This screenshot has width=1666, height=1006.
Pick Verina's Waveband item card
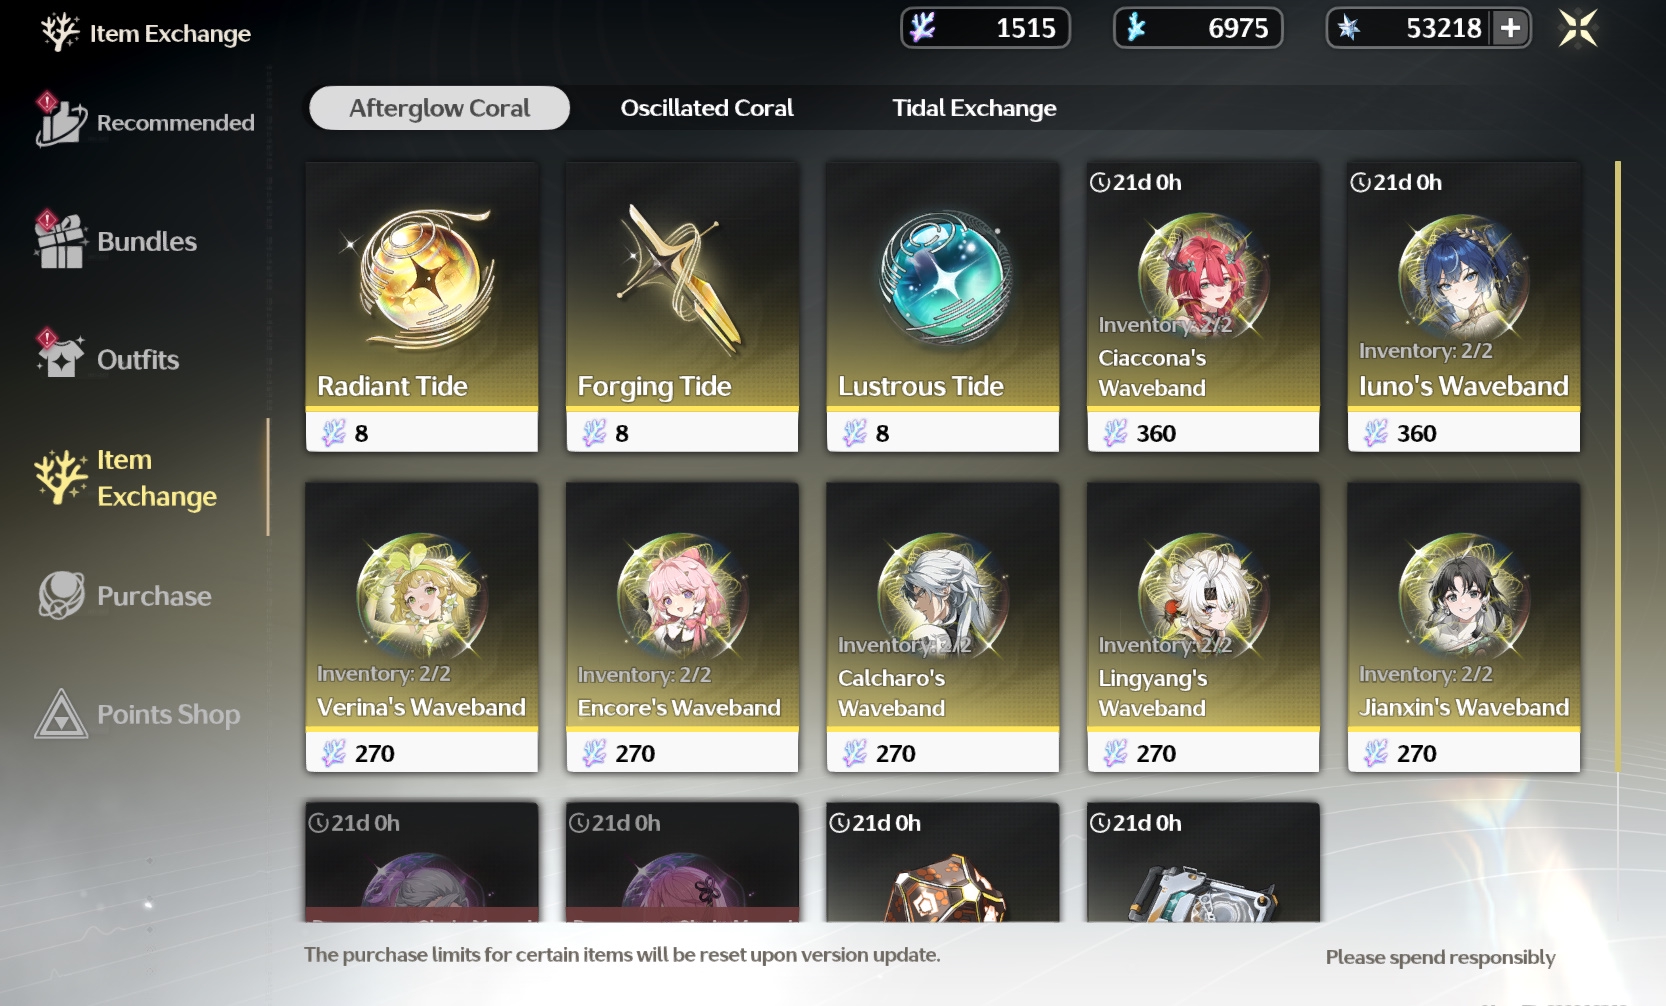point(422,627)
